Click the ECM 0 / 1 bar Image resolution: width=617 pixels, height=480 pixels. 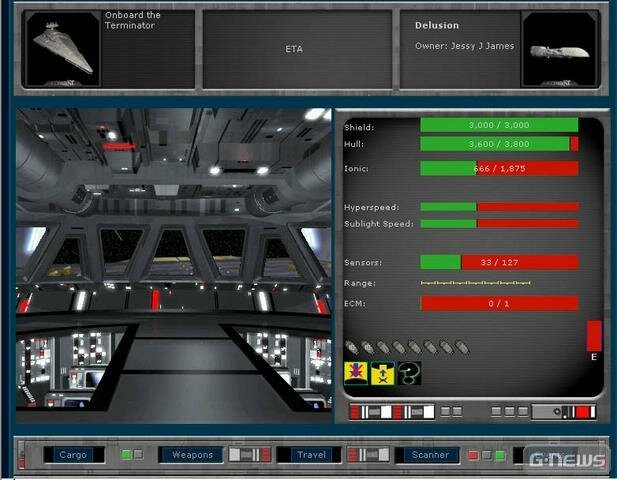coord(499,303)
